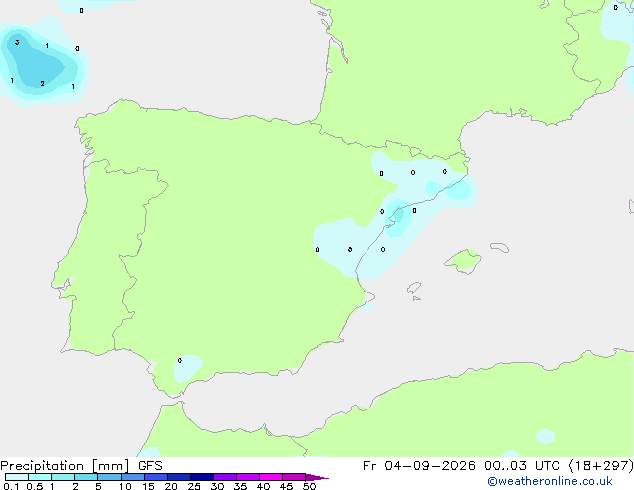The width and height of the screenshot is (634, 490).
Task: Click the '(18+297)' forecast run label
Action: point(601,466)
